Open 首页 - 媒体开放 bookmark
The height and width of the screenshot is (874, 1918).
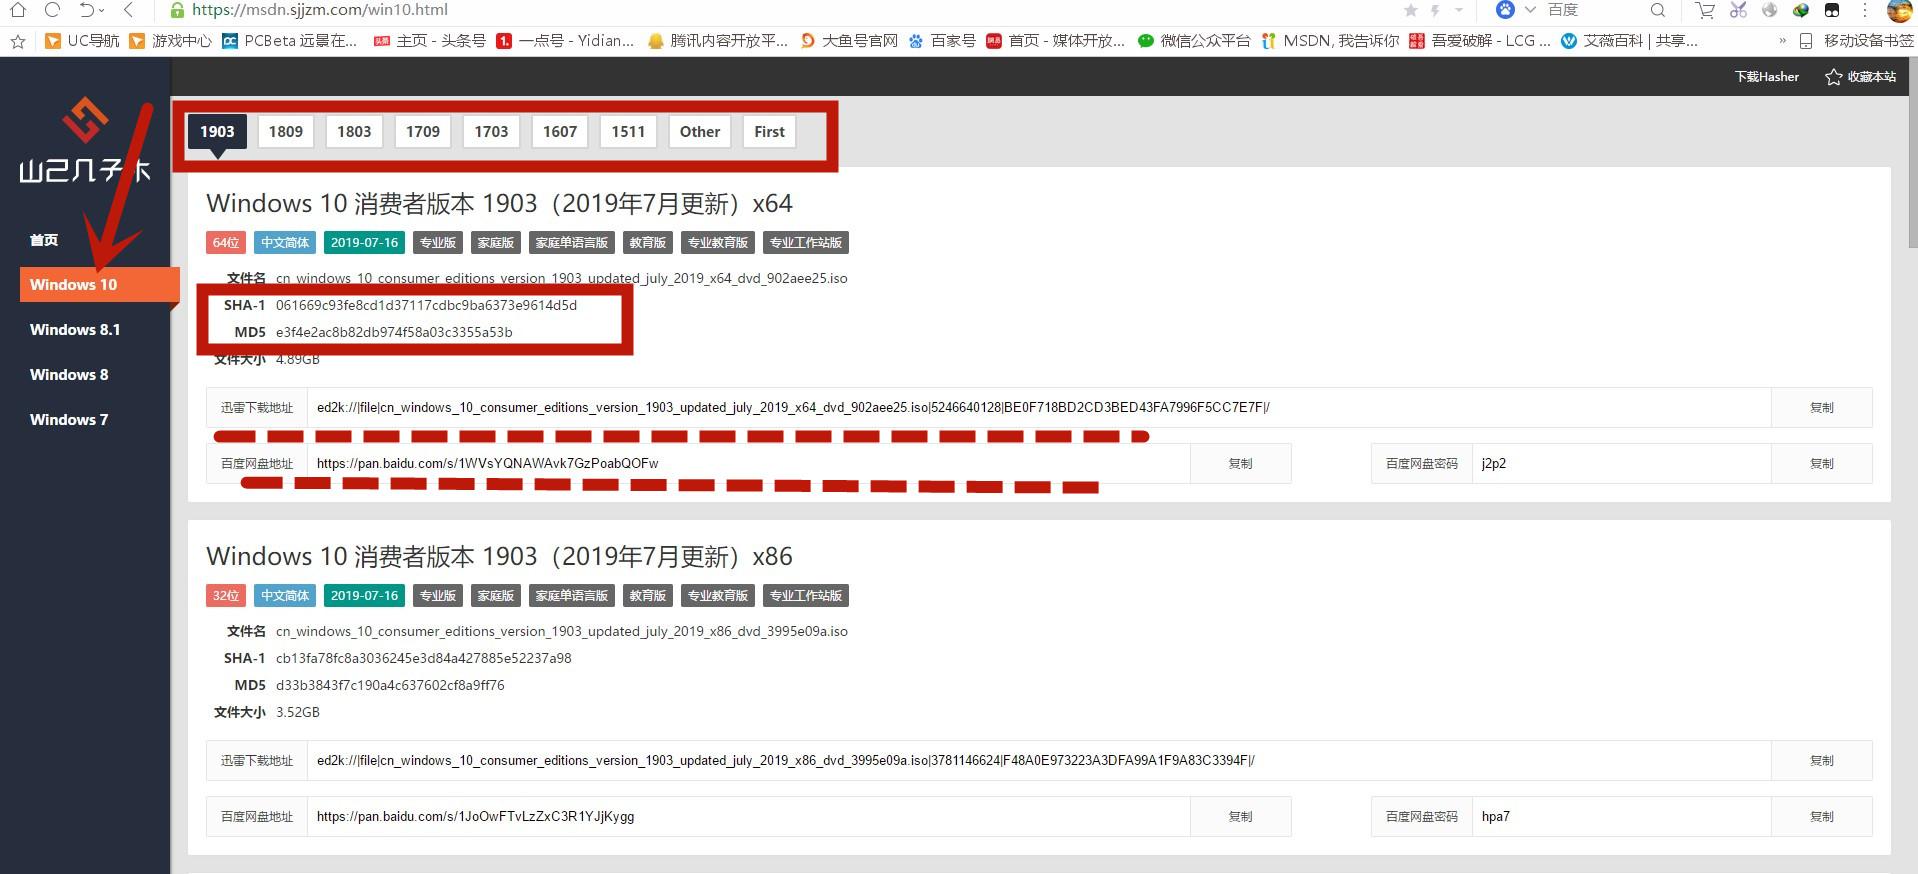pos(1056,41)
